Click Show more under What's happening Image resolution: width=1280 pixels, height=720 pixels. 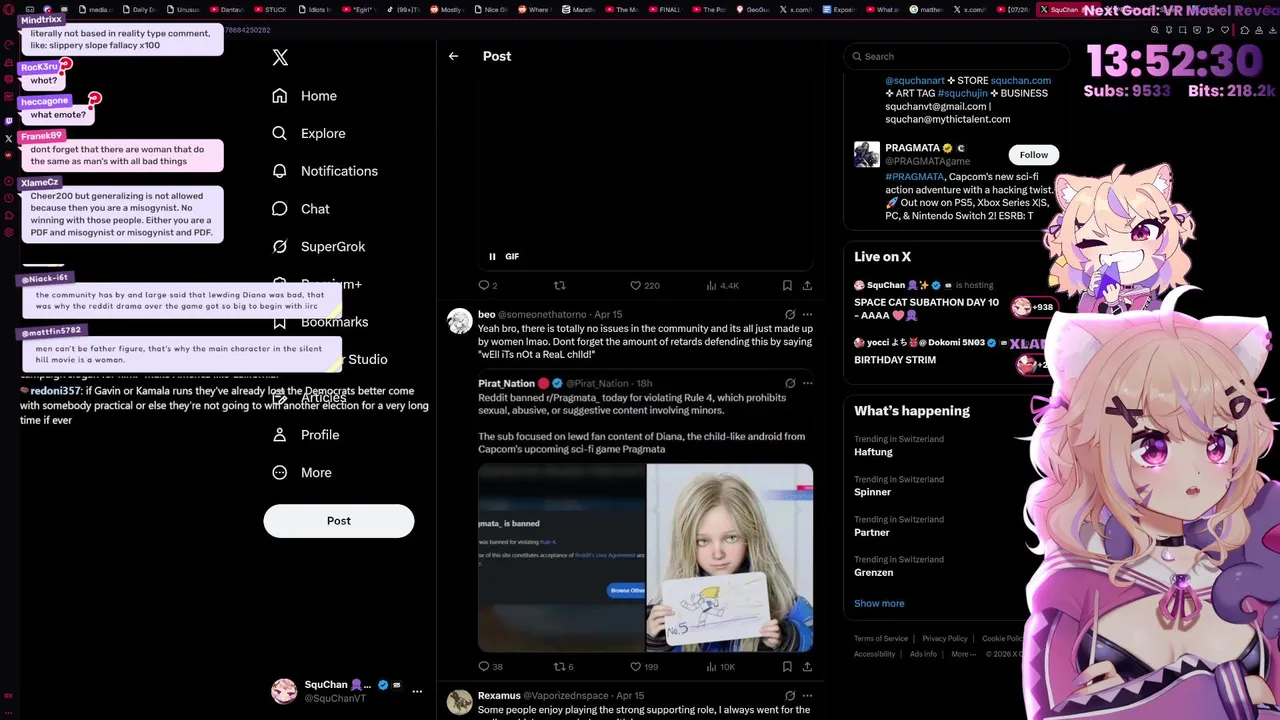(879, 604)
